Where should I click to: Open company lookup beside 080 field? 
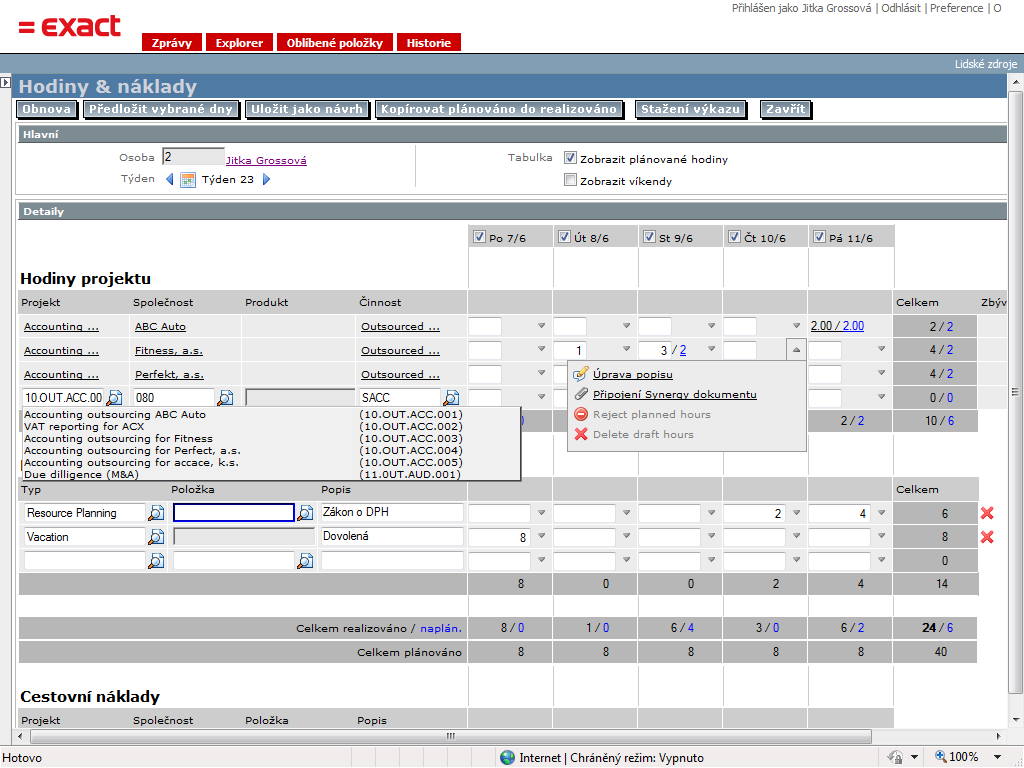click(x=225, y=397)
